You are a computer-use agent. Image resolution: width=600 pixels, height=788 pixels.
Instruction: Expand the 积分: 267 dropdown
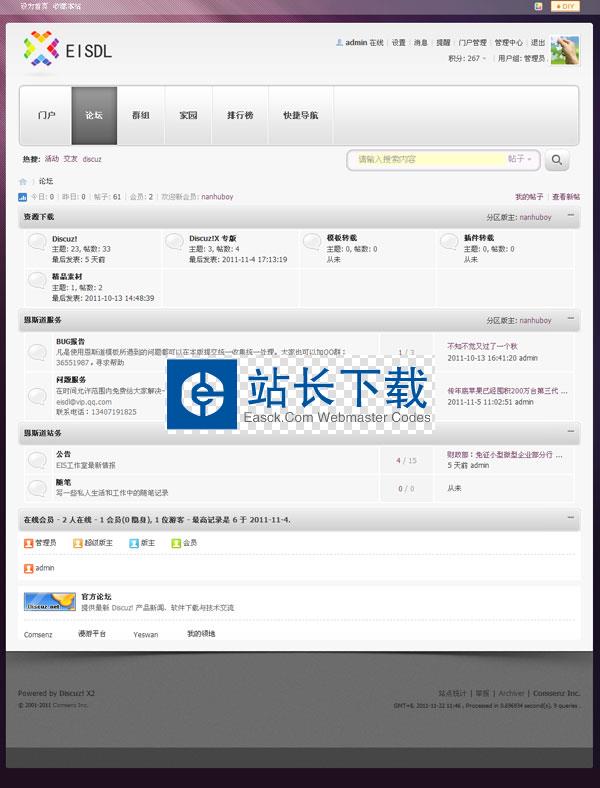(x=467, y=58)
